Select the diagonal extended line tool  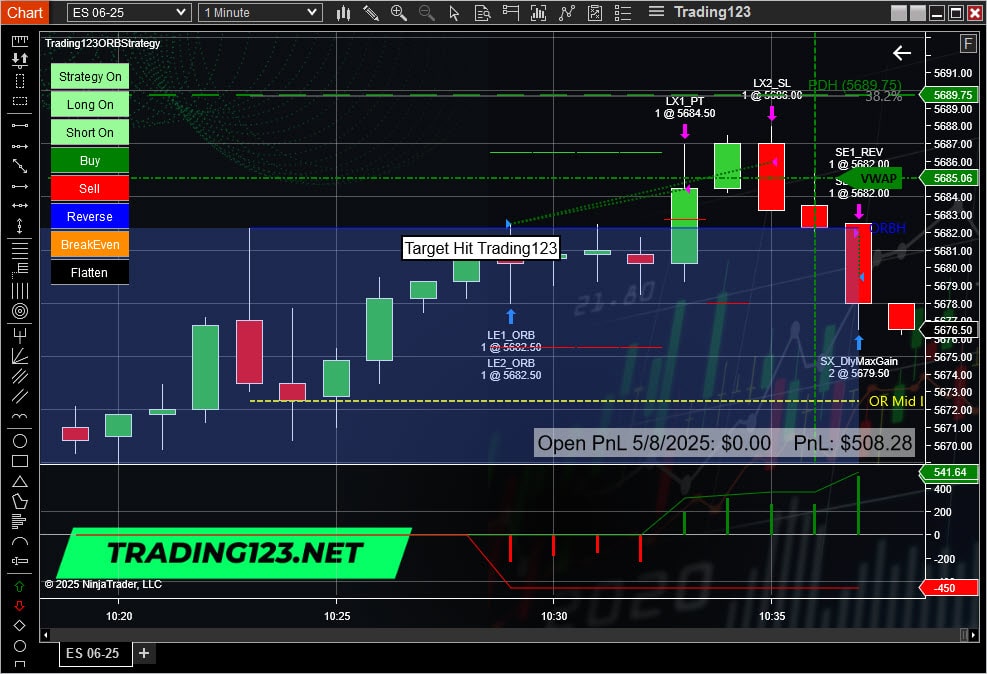pos(20,166)
